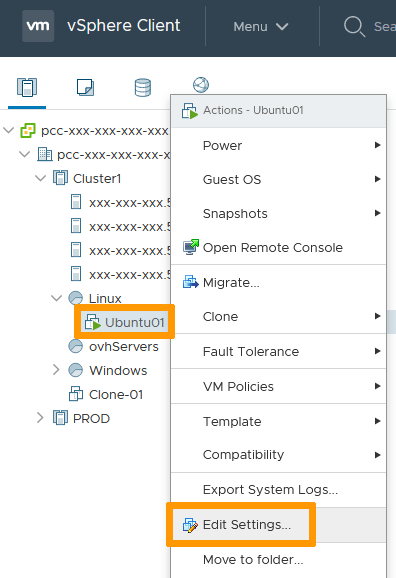The width and height of the screenshot is (396, 578).
Task: Open the Hosts and Clusters tab icon
Action: tap(27, 87)
